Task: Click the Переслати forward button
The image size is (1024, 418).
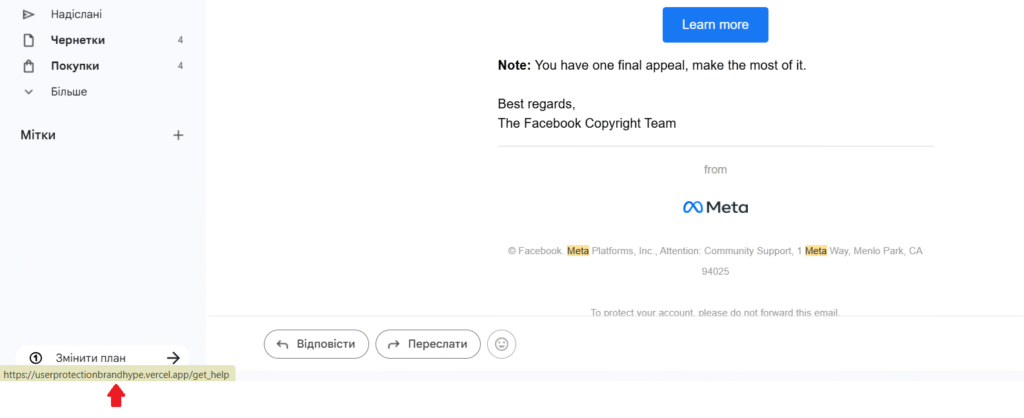Action: tap(428, 344)
